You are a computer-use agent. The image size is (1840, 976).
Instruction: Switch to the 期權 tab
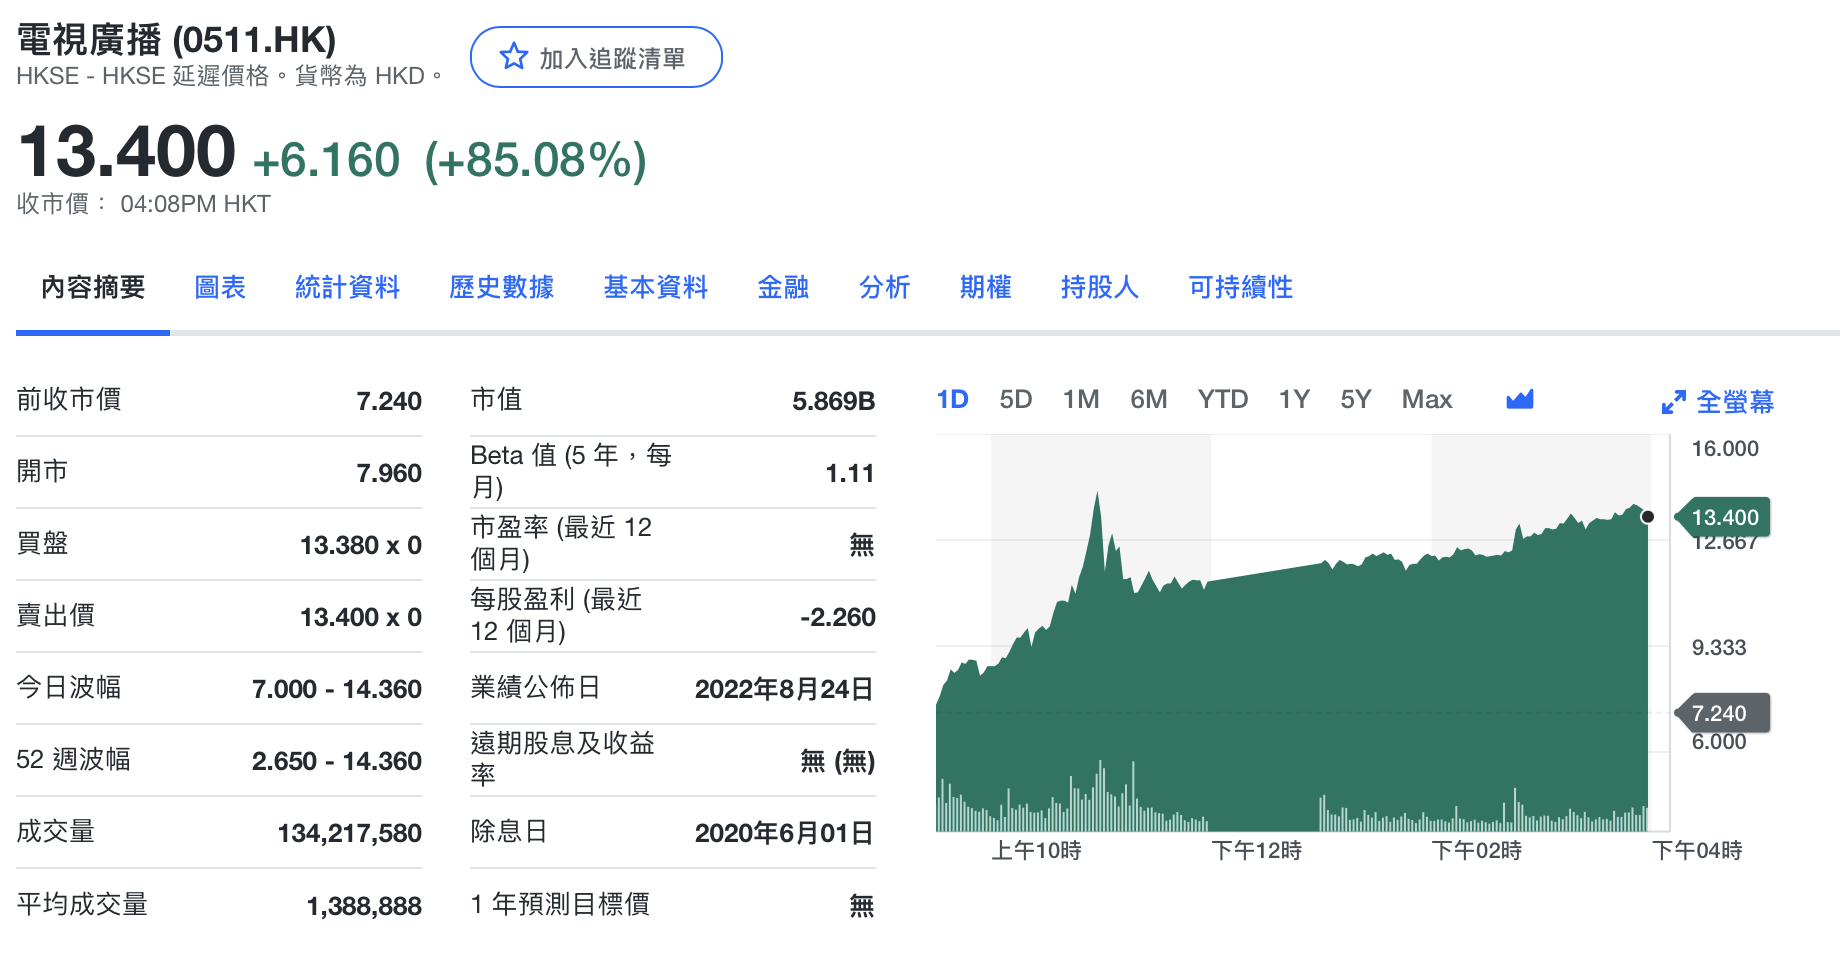985,288
